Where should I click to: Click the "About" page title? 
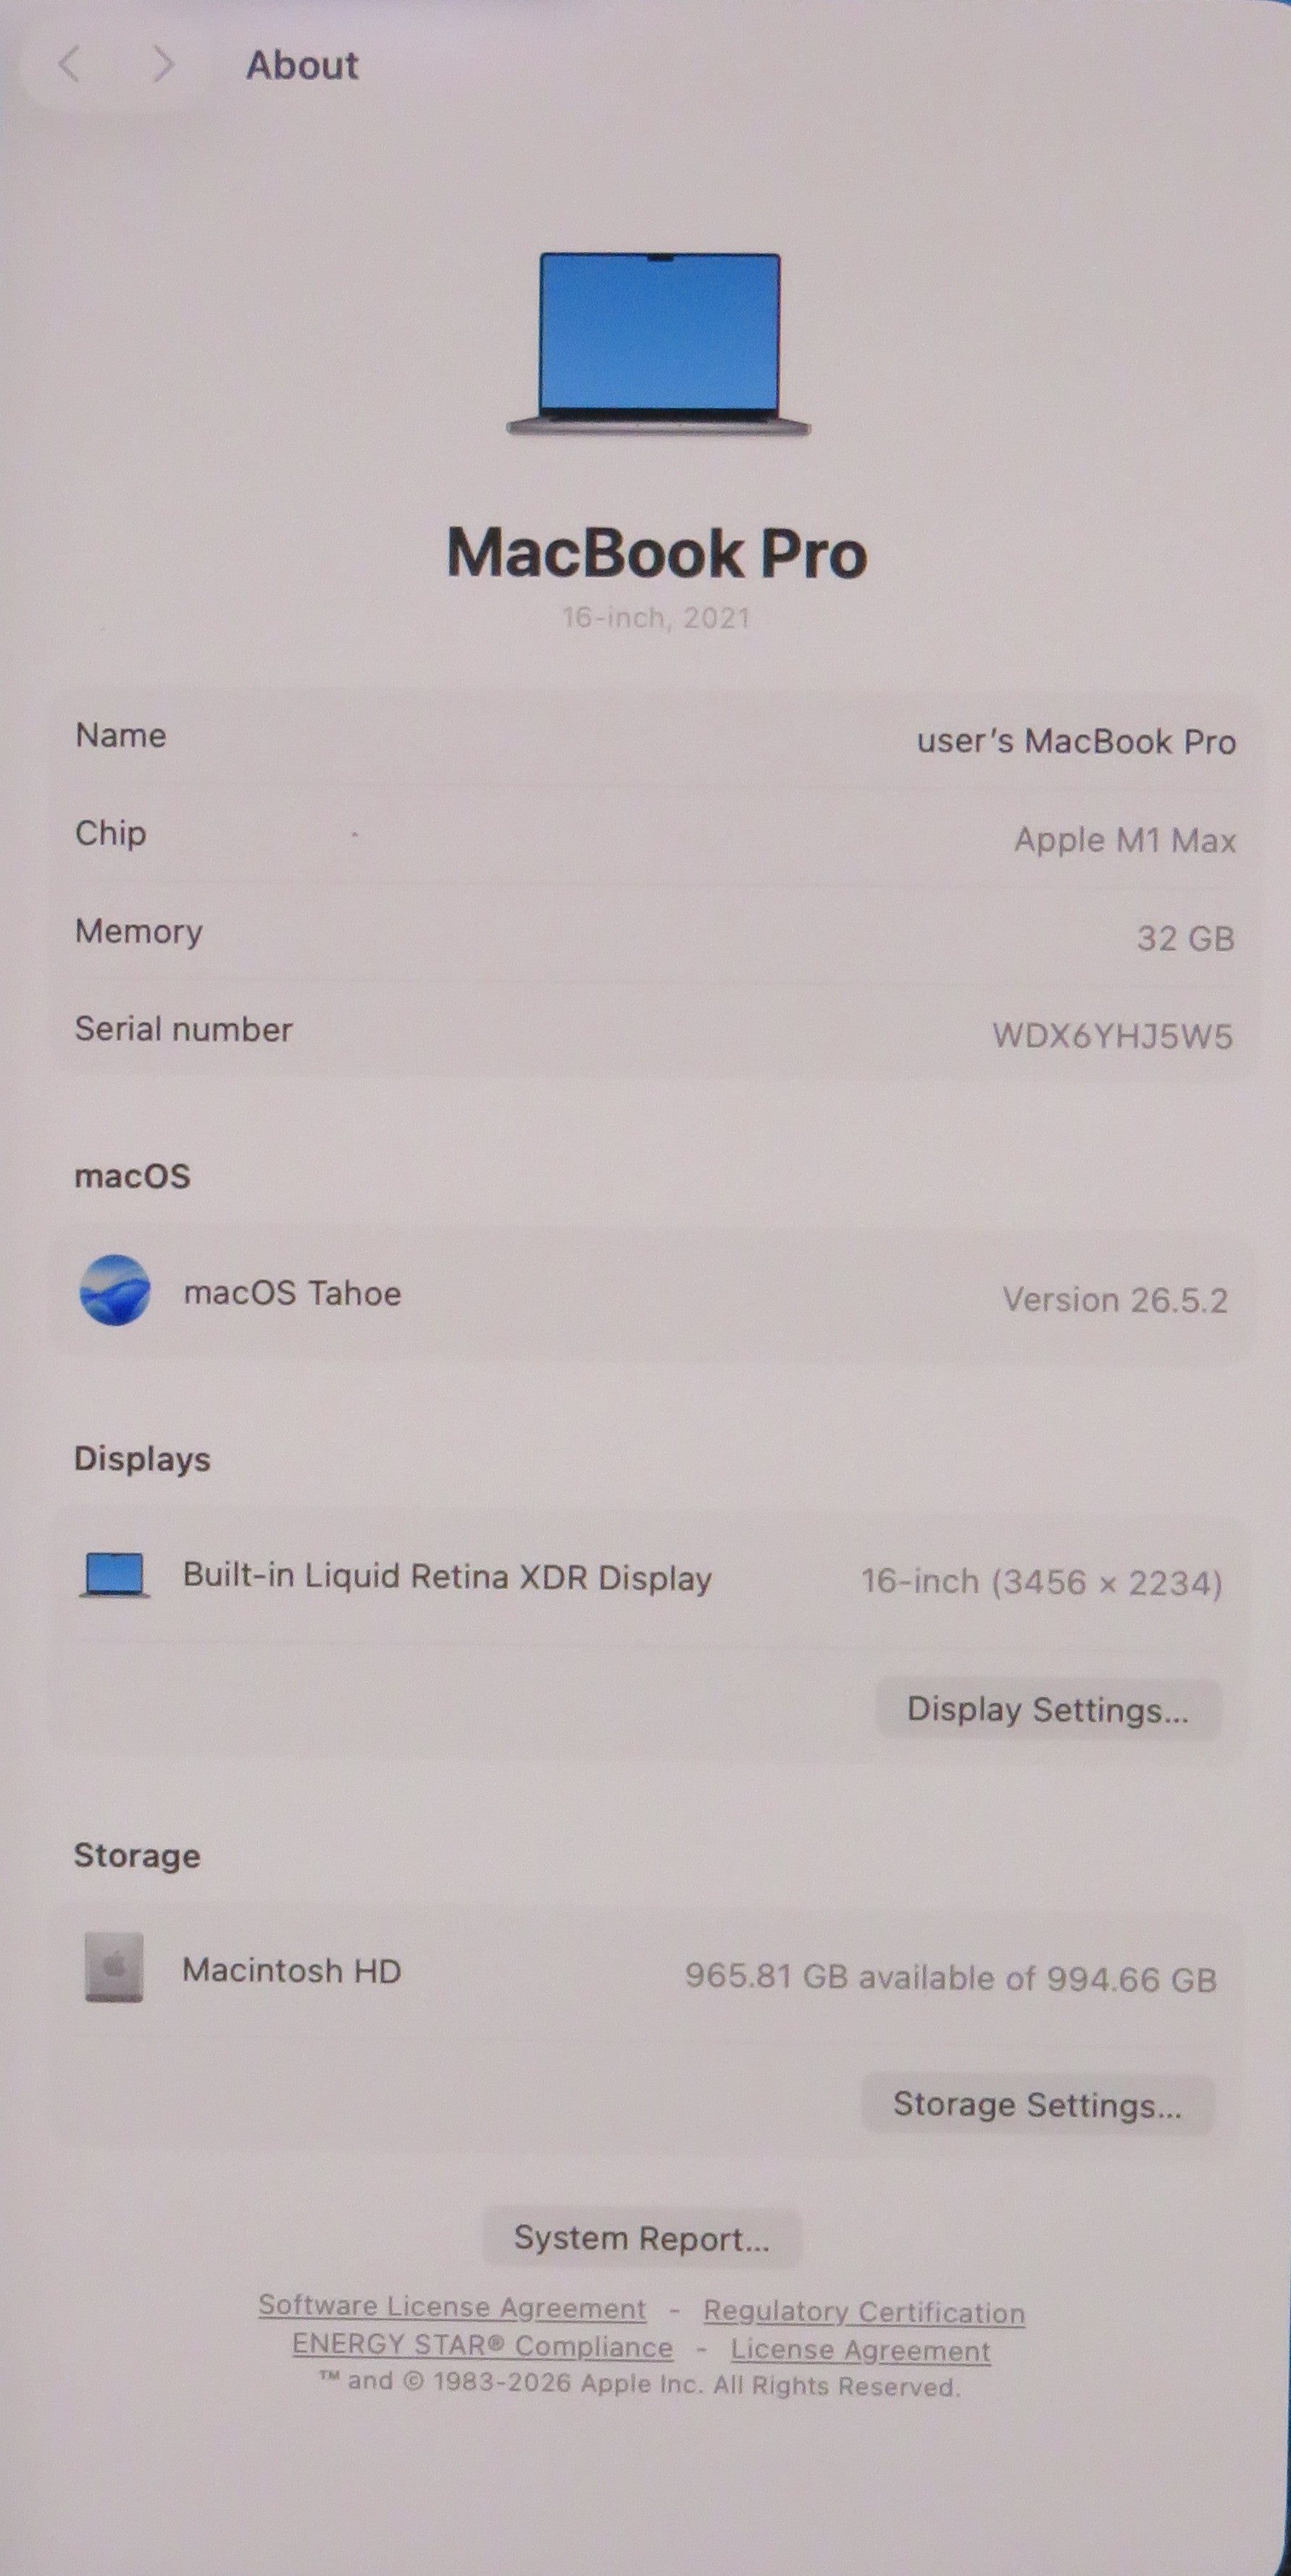click(x=302, y=65)
